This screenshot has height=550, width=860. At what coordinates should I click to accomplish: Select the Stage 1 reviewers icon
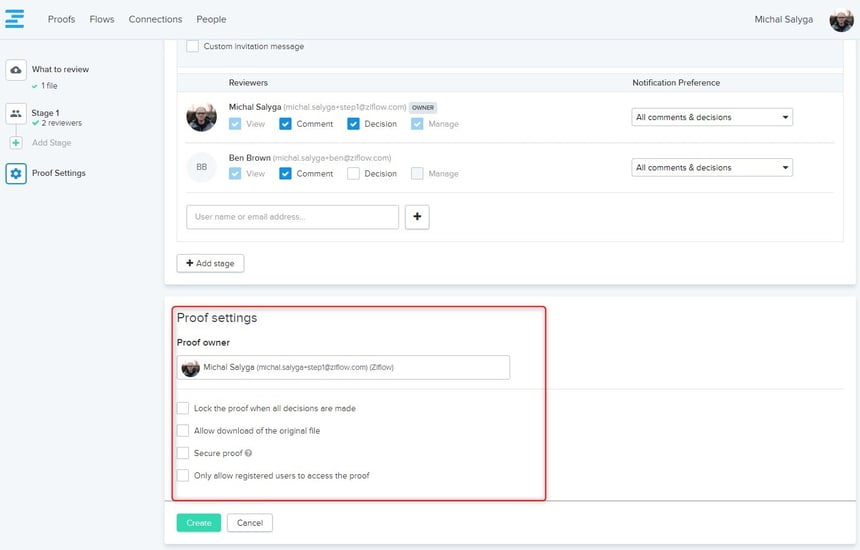point(16,114)
